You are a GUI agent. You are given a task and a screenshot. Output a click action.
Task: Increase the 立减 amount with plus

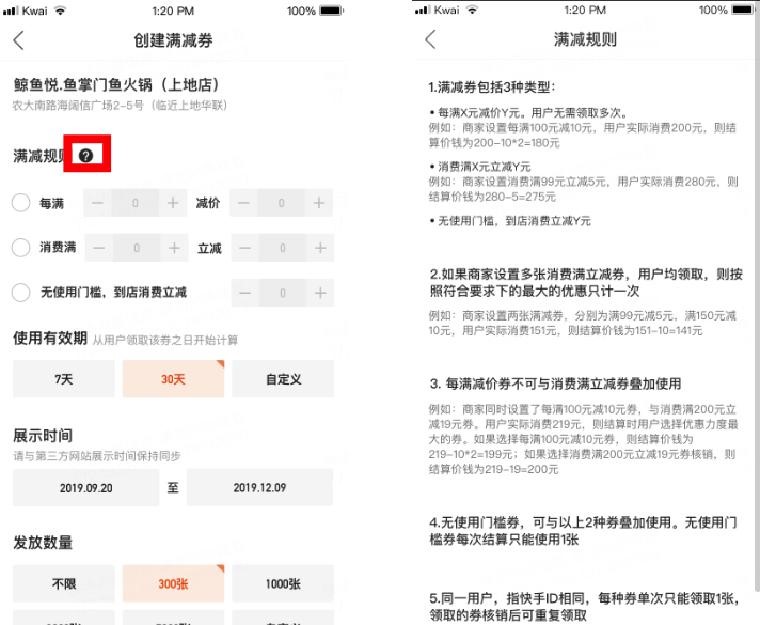320,248
